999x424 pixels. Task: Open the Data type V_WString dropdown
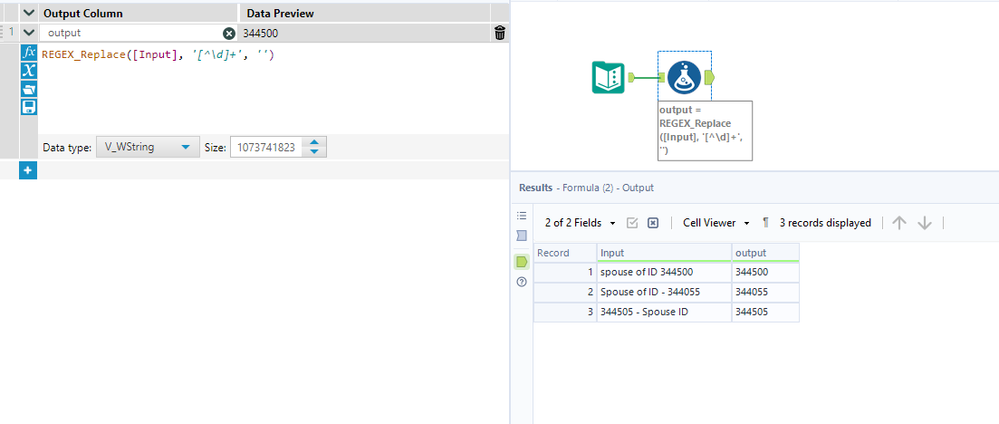point(148,147)
